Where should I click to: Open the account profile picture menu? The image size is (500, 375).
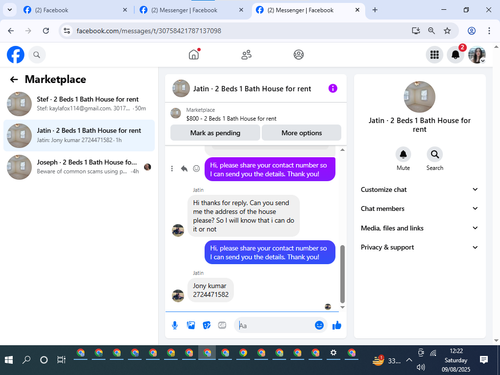pos(477,55)
